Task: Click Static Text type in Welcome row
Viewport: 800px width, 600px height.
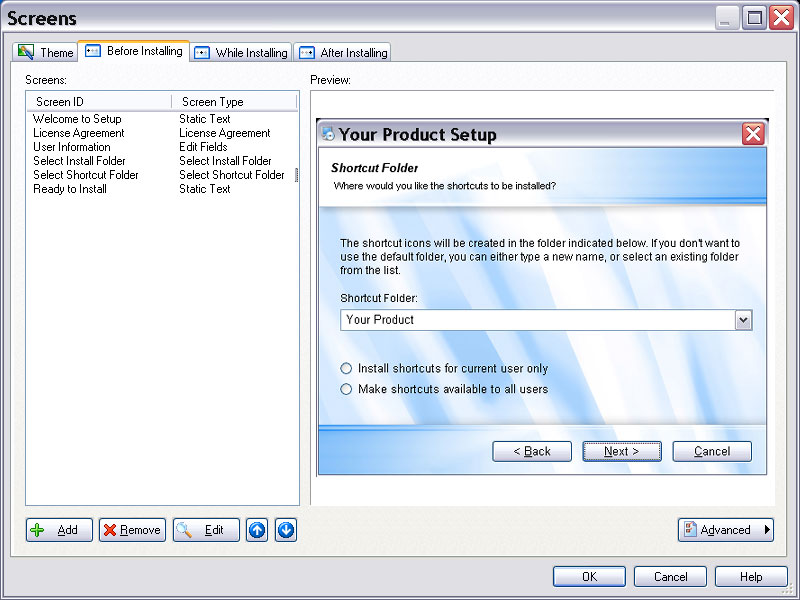Action: click(205, 119)
